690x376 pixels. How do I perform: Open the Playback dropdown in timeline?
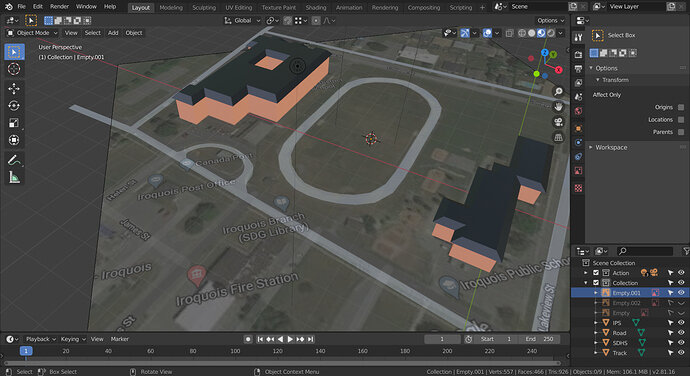41,339
